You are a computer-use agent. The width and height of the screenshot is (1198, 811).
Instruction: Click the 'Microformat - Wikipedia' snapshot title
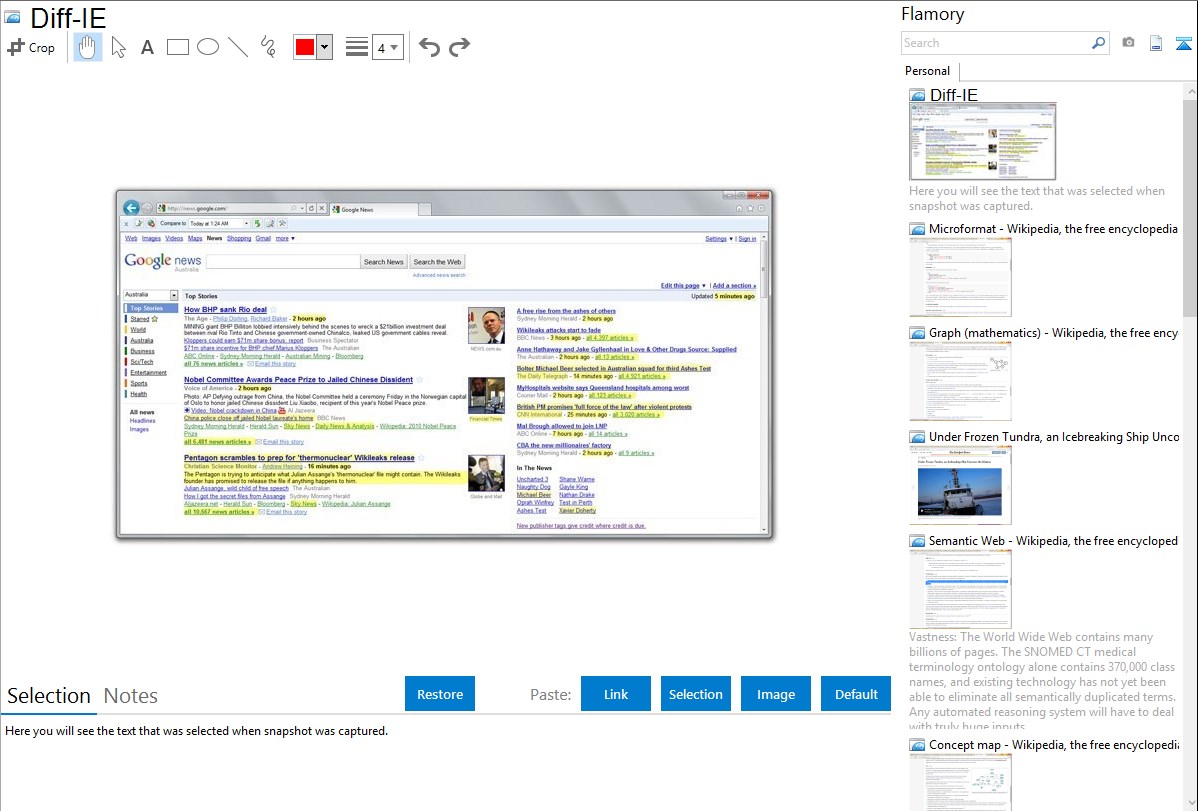[1053, 229]
